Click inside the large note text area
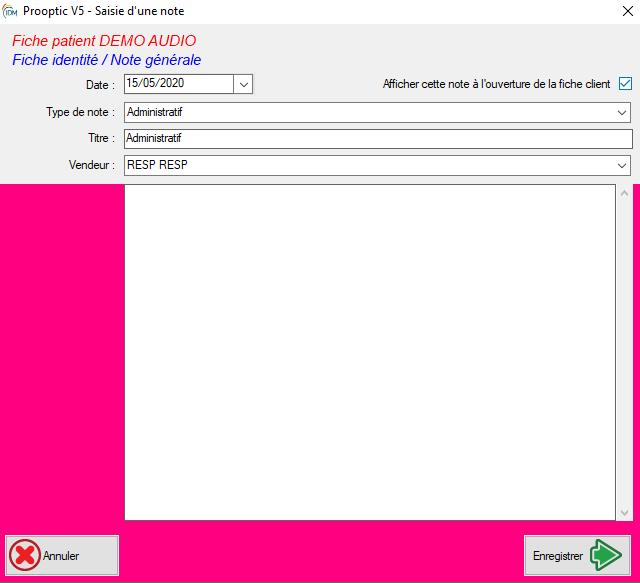 coord(370,352)
